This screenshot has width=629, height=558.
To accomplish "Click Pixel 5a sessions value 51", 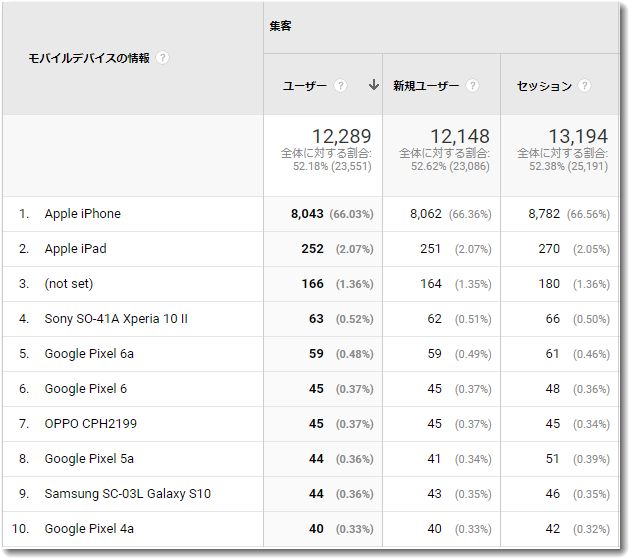I will [552, 459].
